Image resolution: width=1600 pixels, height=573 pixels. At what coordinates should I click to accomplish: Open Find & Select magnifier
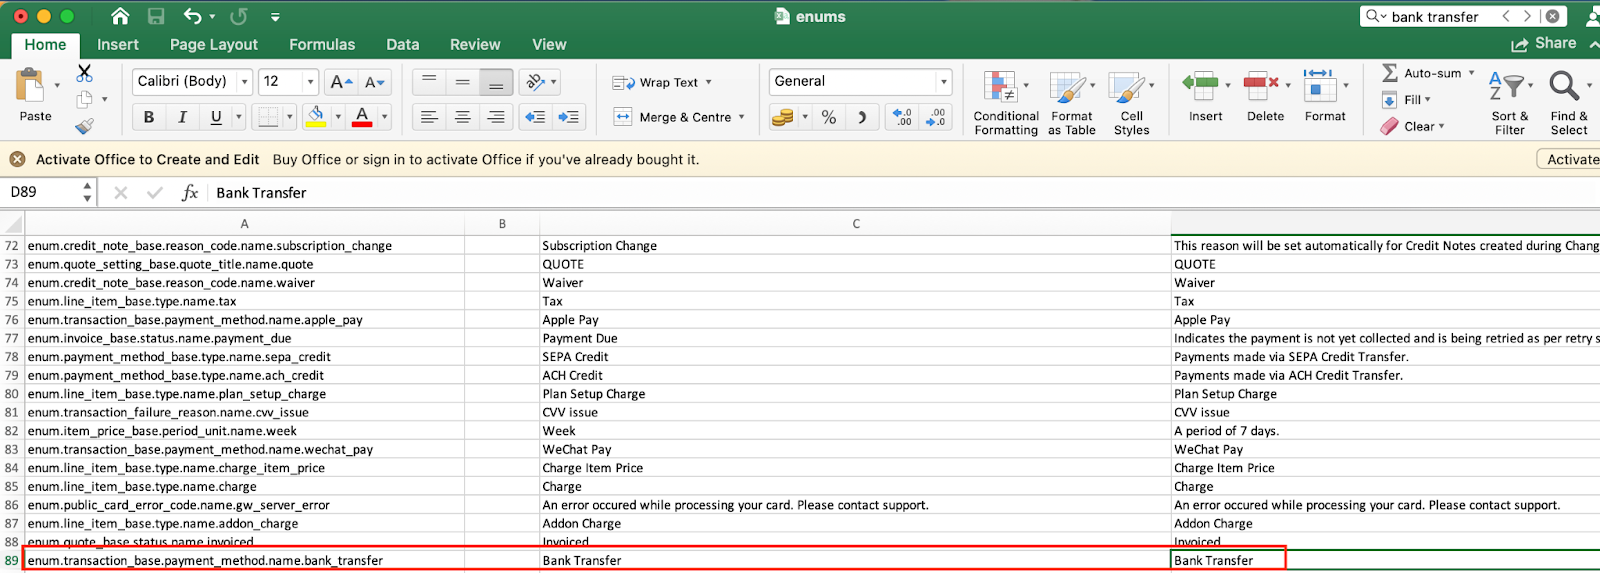point(1565,87)
